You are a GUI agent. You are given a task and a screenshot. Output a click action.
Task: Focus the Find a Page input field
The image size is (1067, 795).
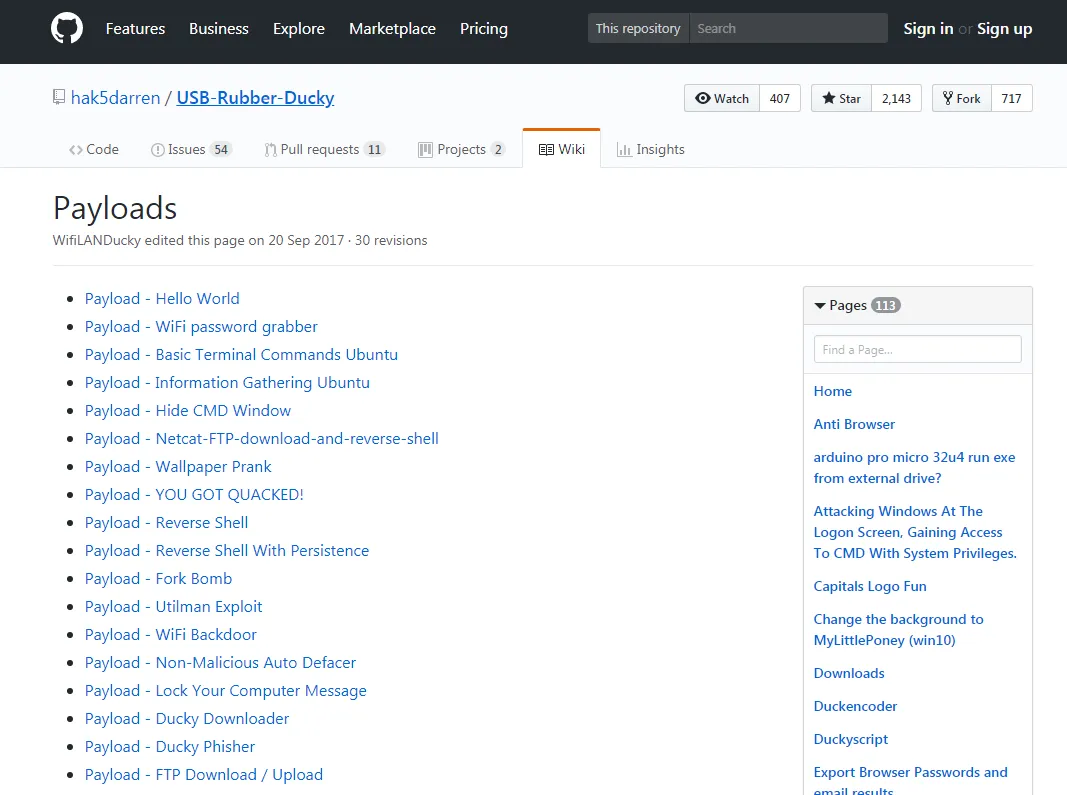click(x=917, y=349)
